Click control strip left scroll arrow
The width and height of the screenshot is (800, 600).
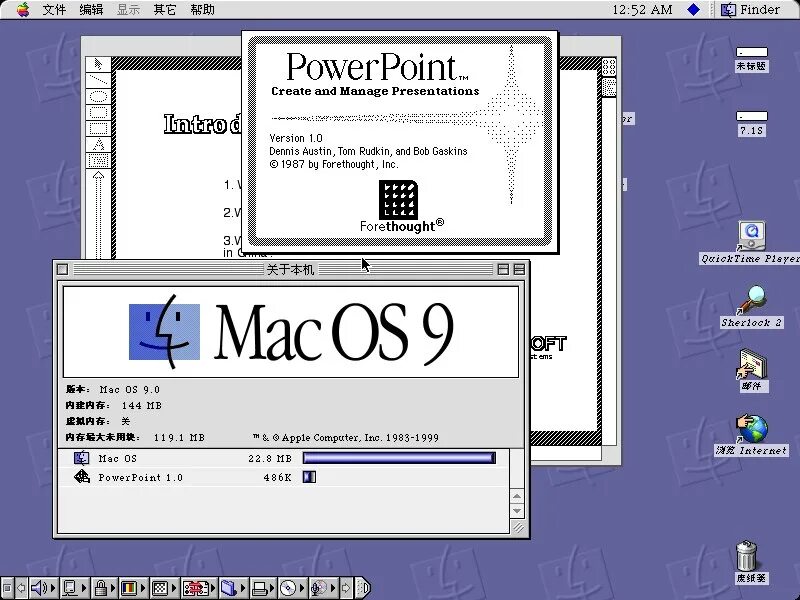21,588
